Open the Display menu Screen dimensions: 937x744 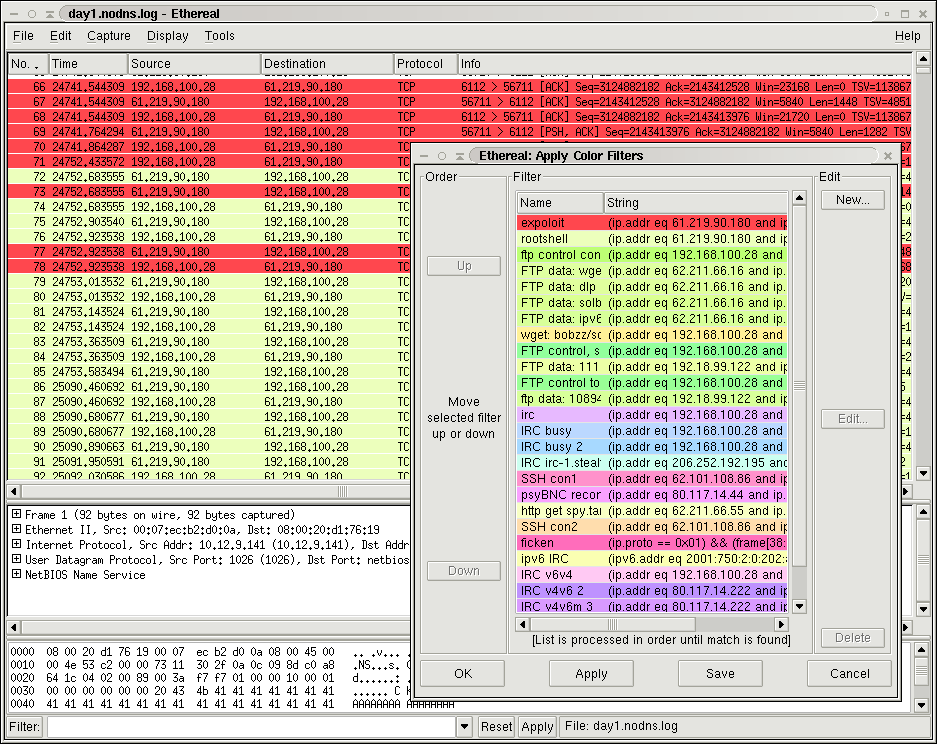pos(167,36)
